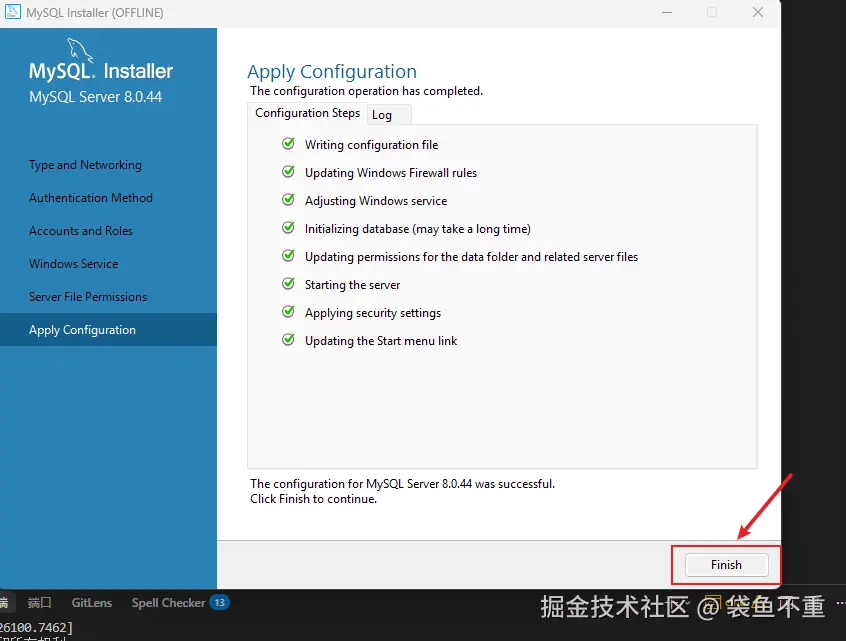Click 'Writing configuration file' step text
Viewport: 846px width, 641px height.
[x=371, y=145]
